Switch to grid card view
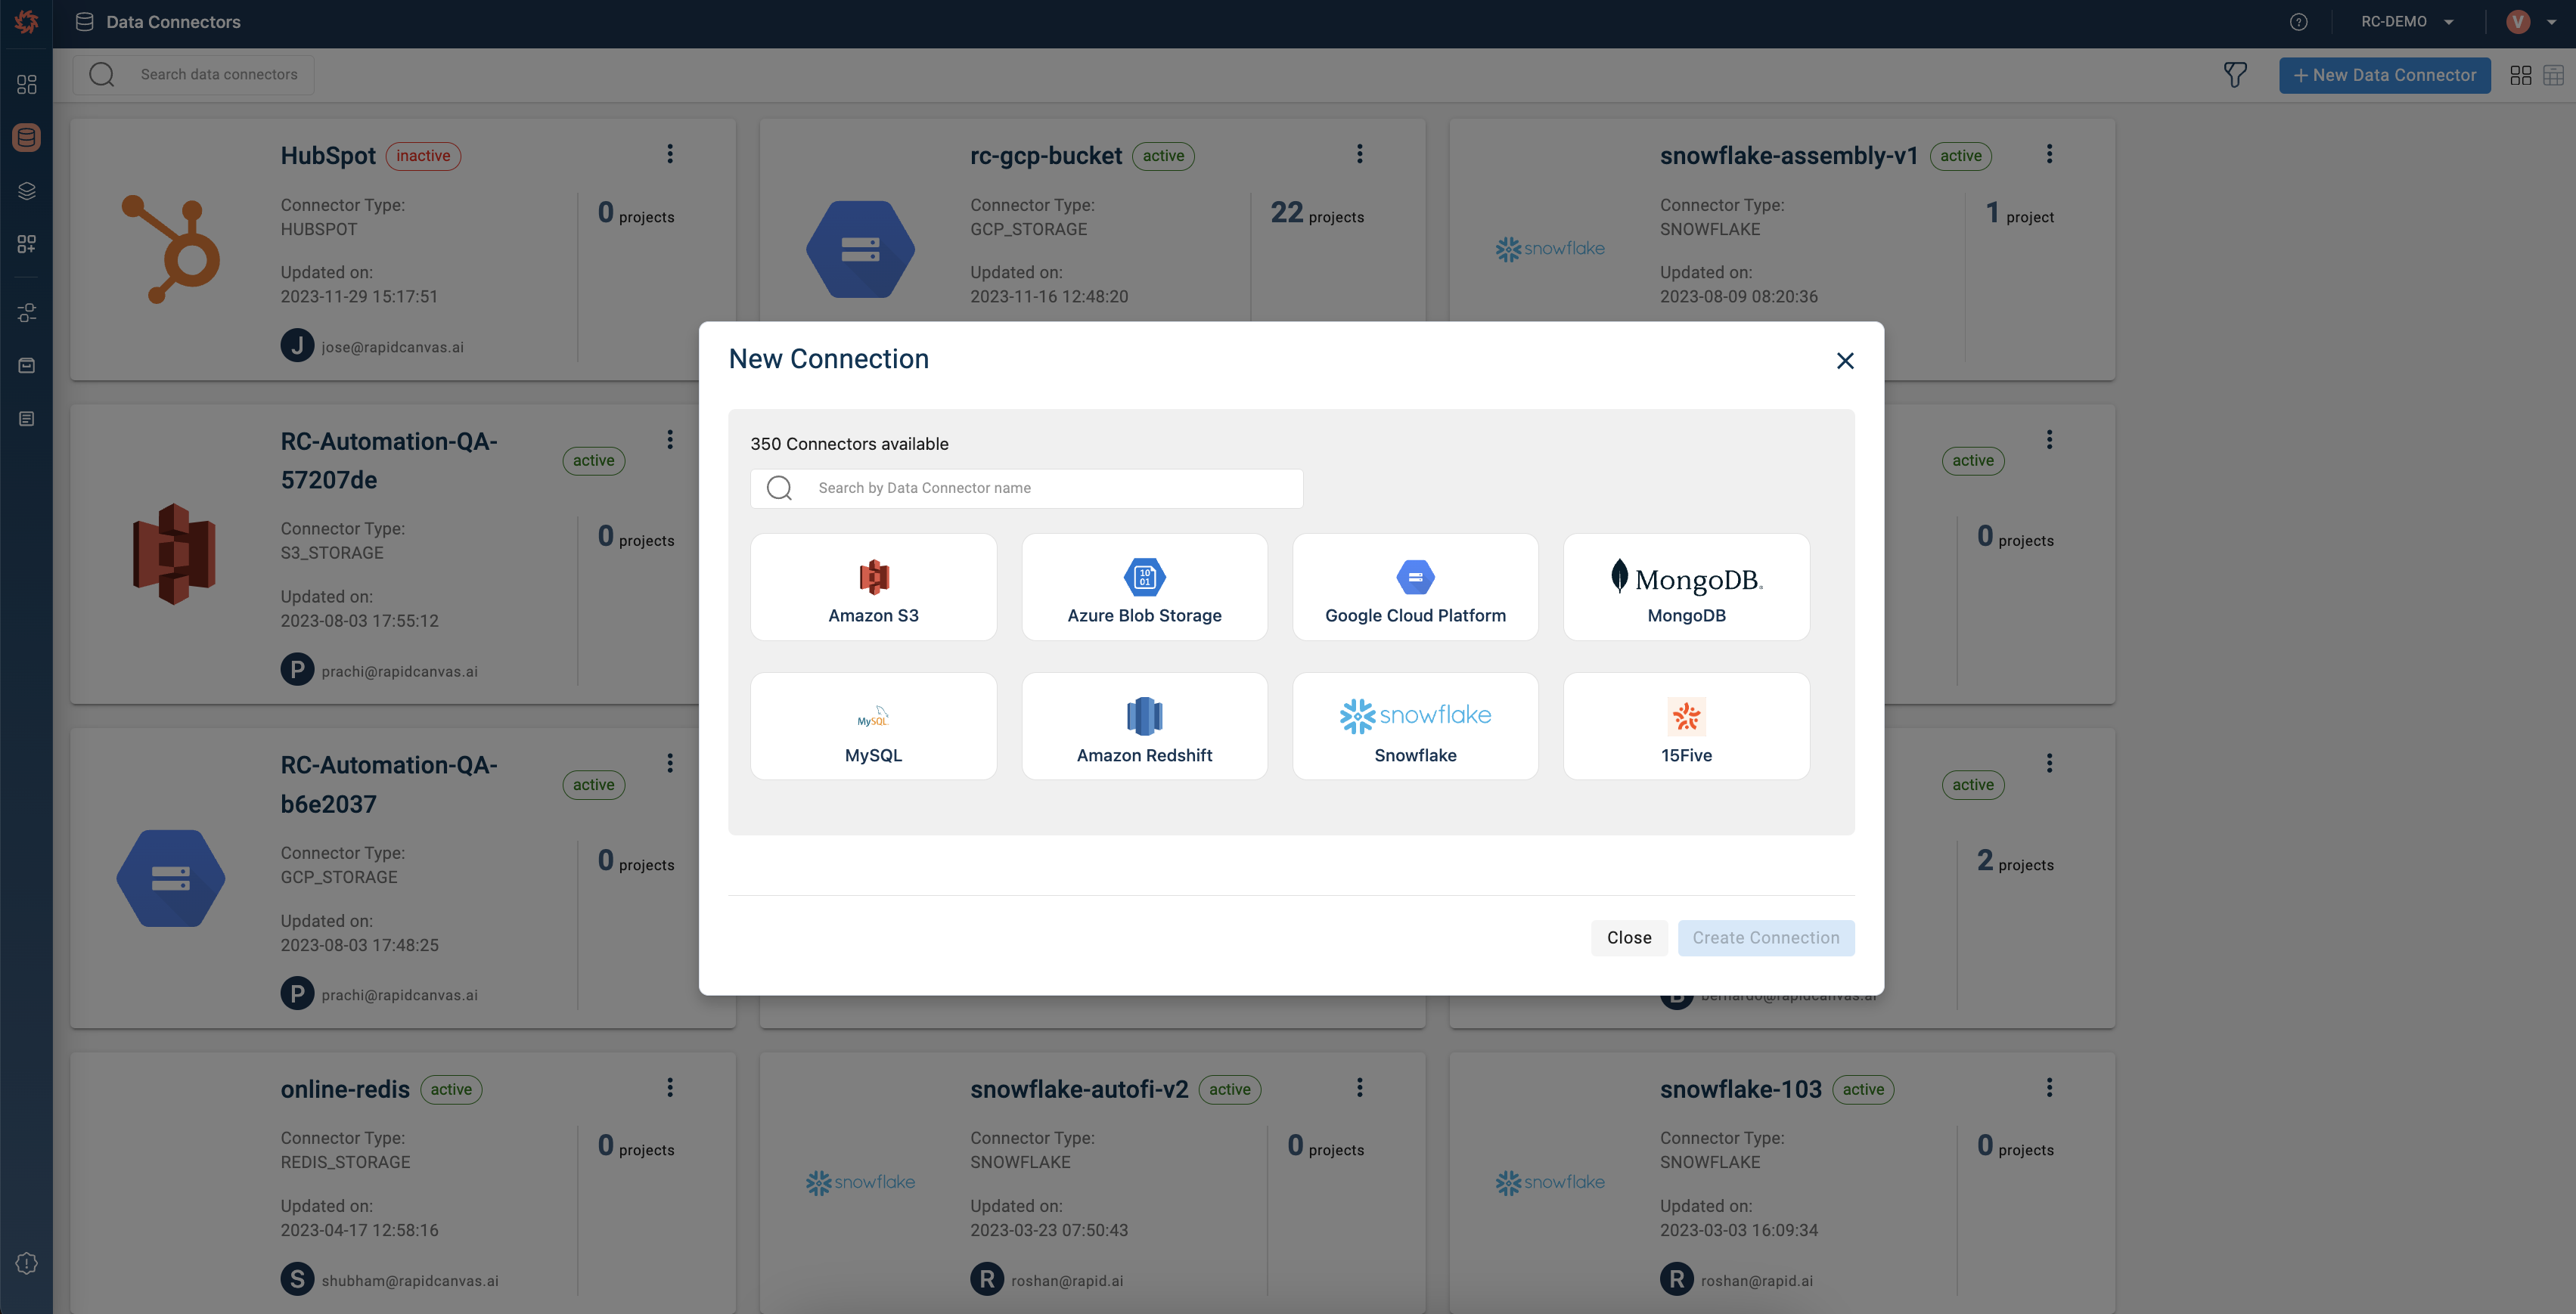This screenshot has height=1314, width=2576. pyautogui.click(x=2520, y=75)
